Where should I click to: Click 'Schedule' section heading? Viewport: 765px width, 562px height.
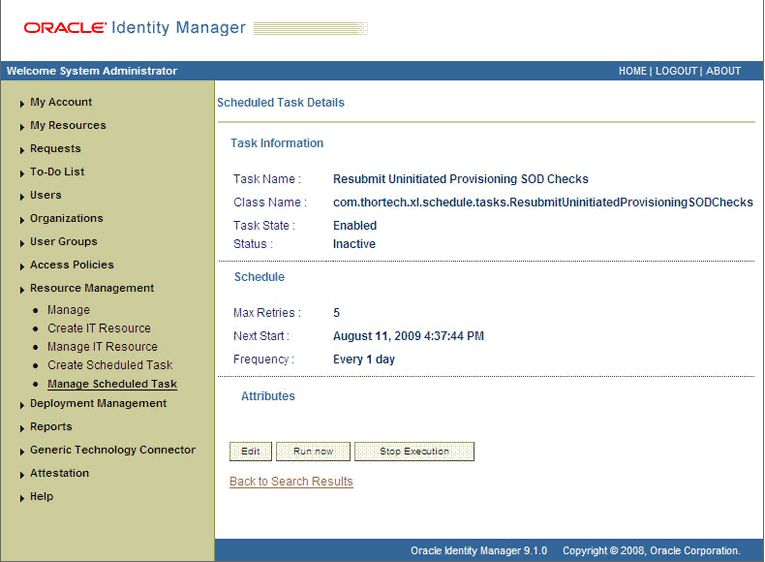click(259, 277)
